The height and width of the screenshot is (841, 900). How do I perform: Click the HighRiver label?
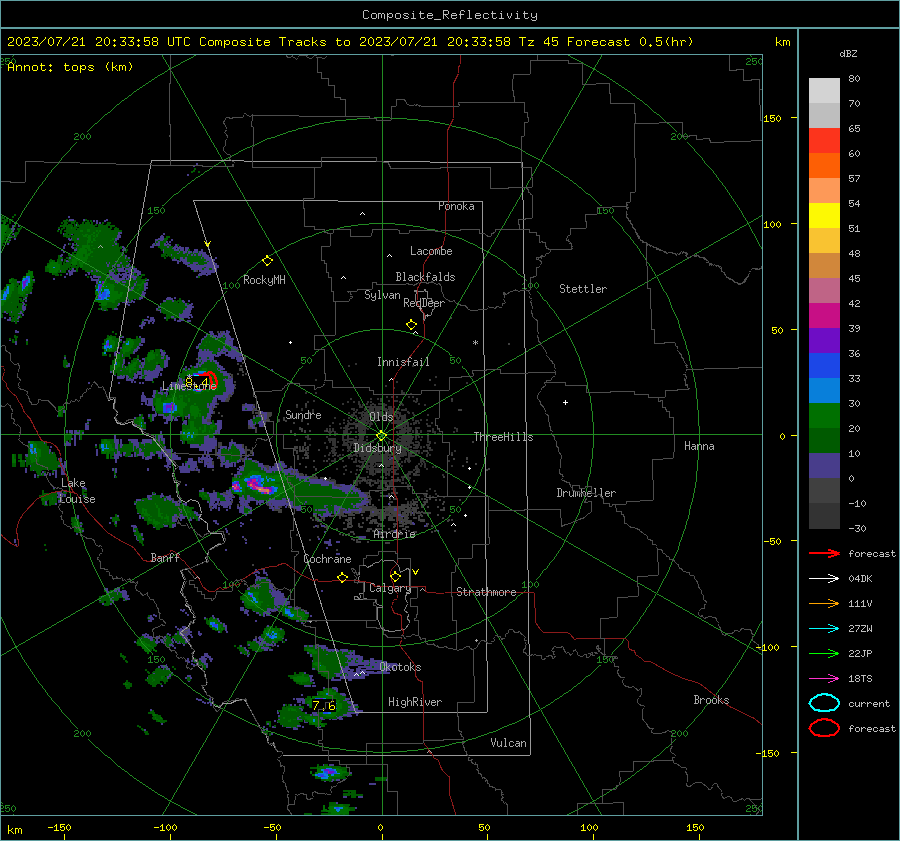(415, 702)
